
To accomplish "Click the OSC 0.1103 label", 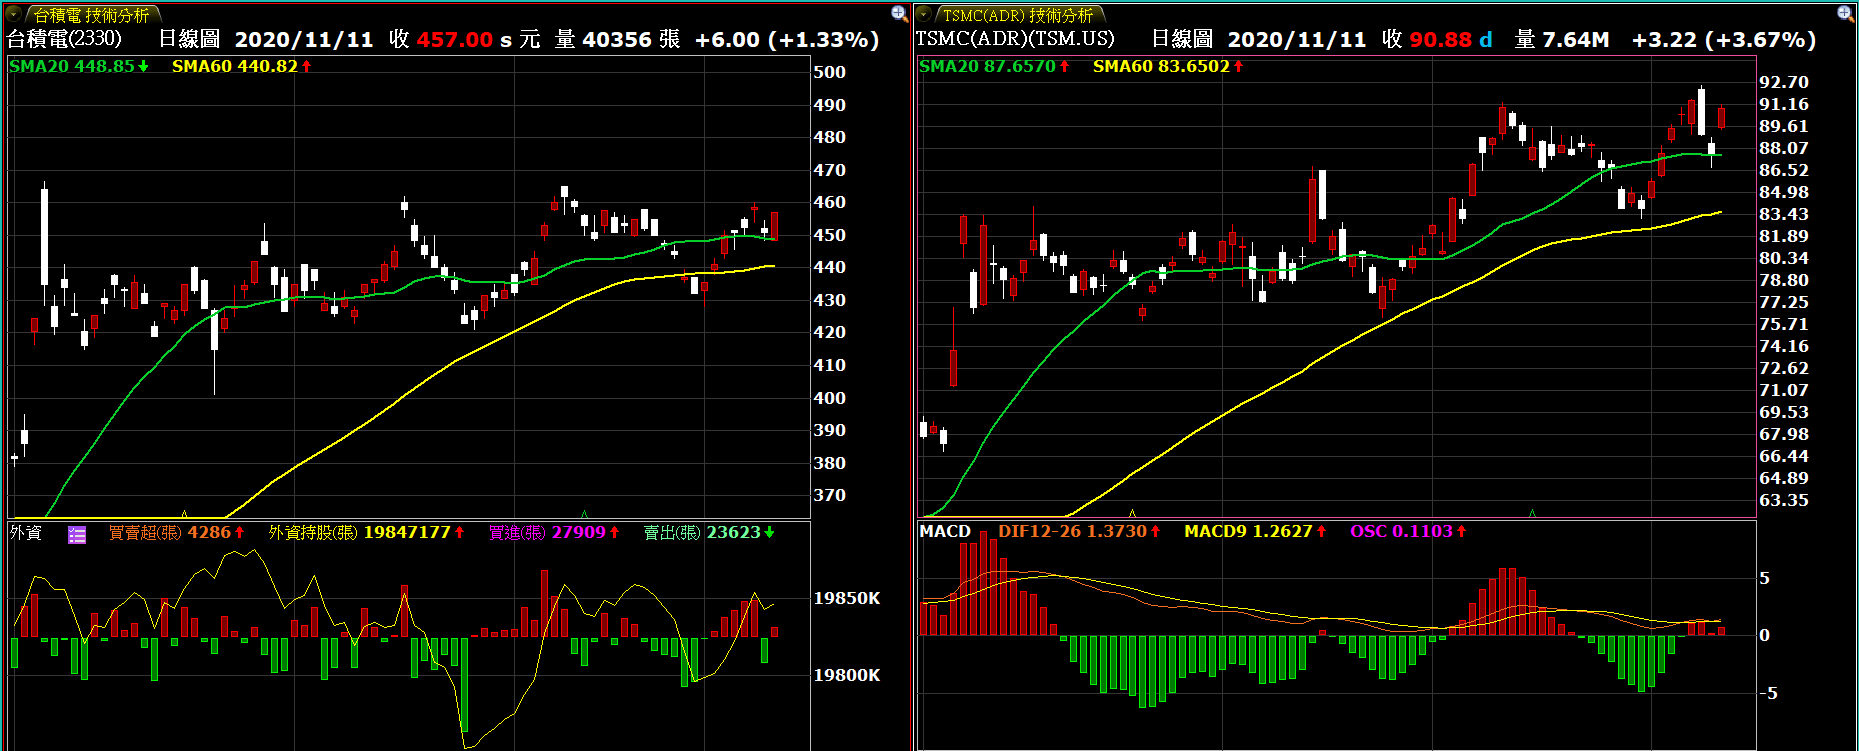I will click(x=1408, y=532).
